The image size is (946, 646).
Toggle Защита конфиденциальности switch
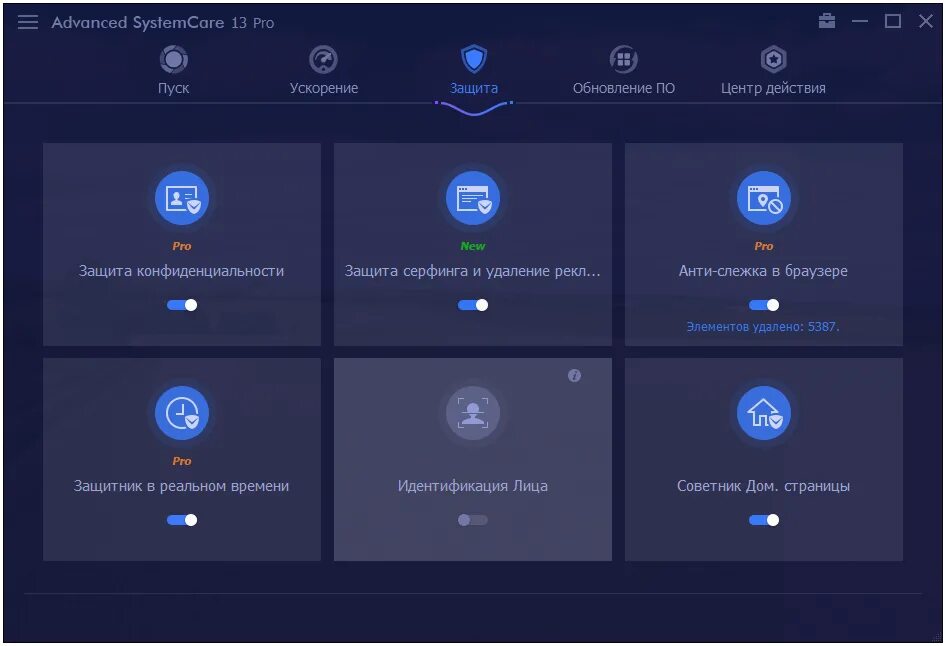point(182,305)
